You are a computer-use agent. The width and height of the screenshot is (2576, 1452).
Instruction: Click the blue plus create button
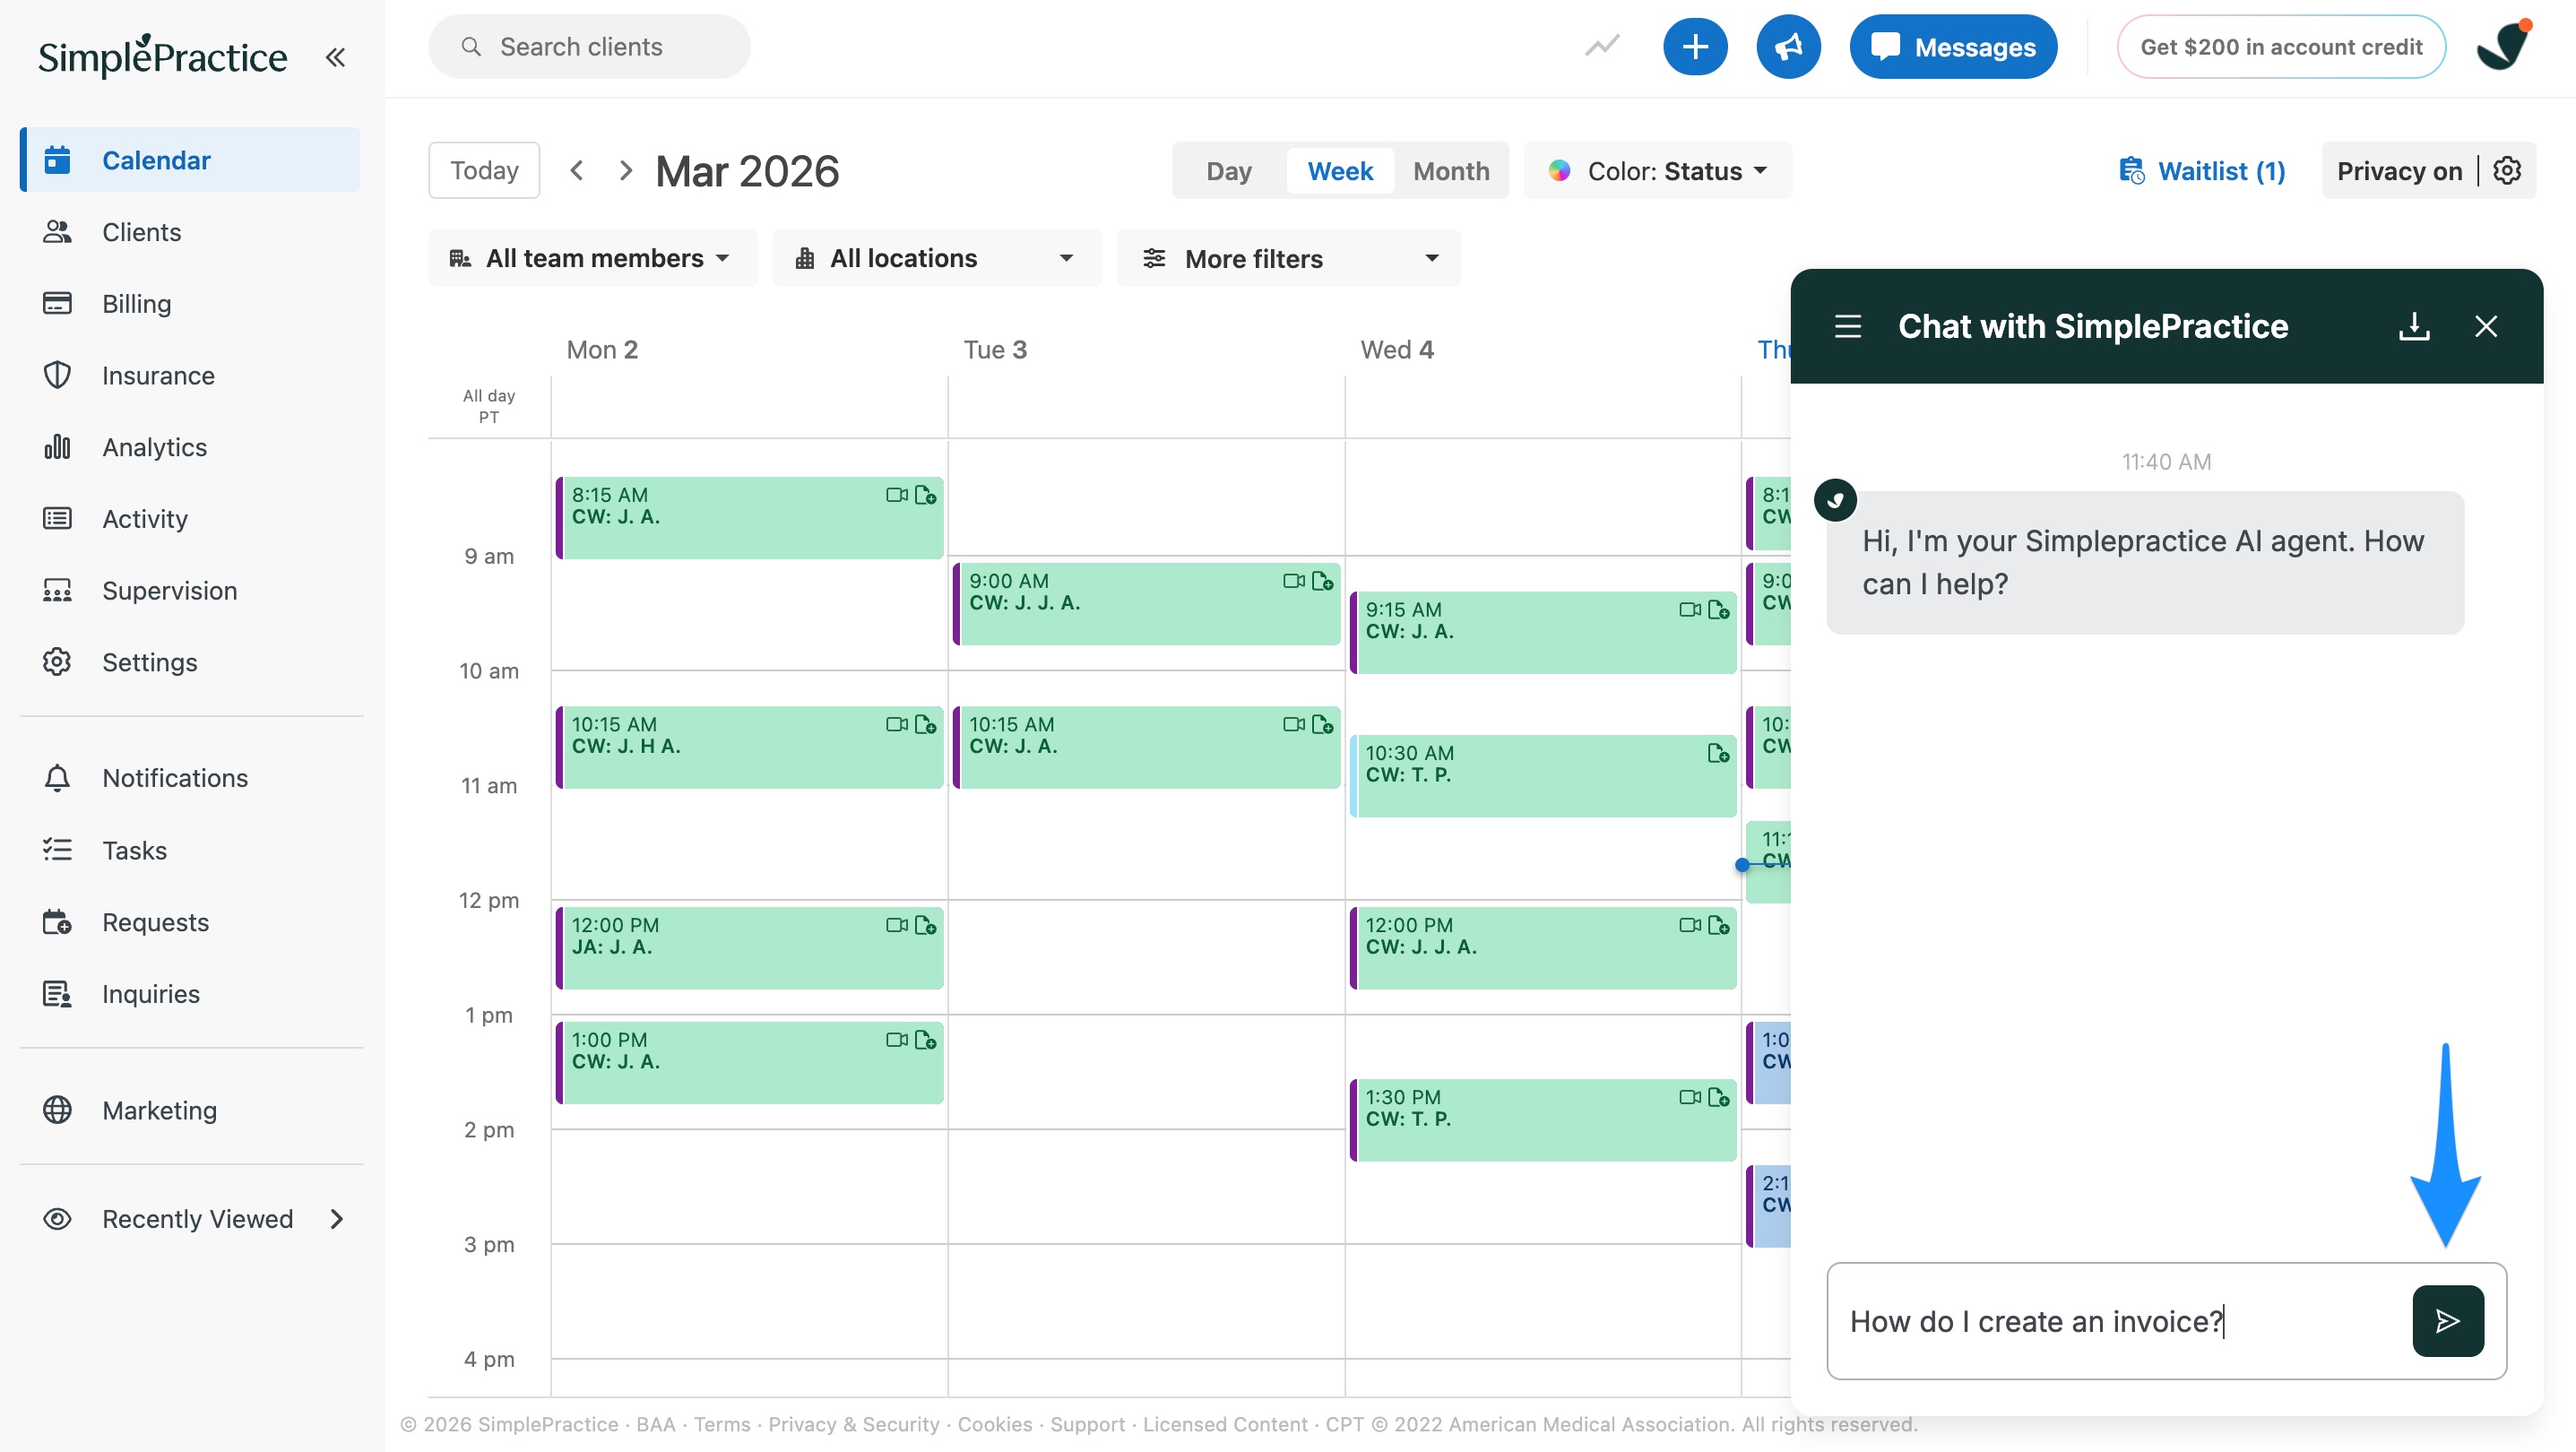1695,47
